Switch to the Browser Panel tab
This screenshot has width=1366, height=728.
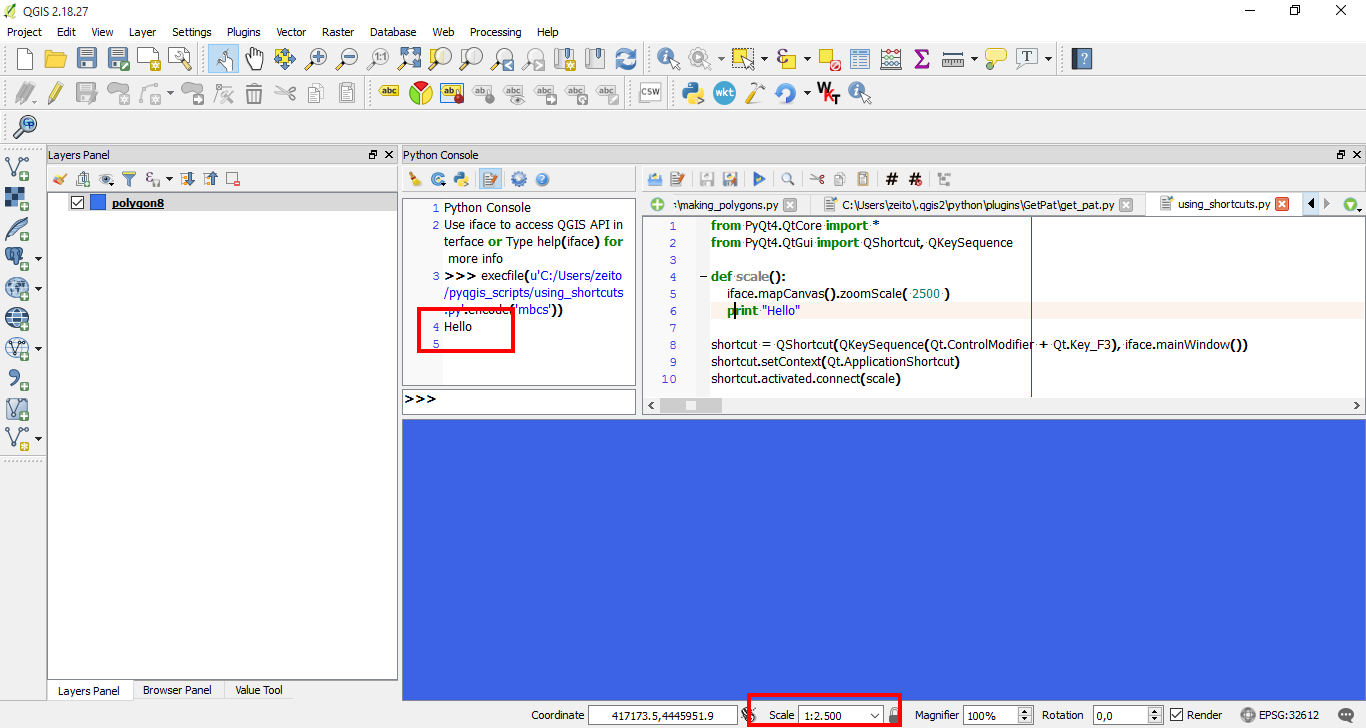tap(177, 690)
